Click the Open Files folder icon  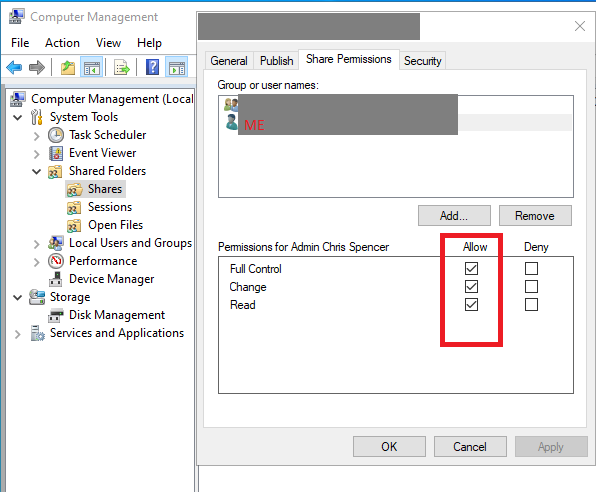point(74,225)
